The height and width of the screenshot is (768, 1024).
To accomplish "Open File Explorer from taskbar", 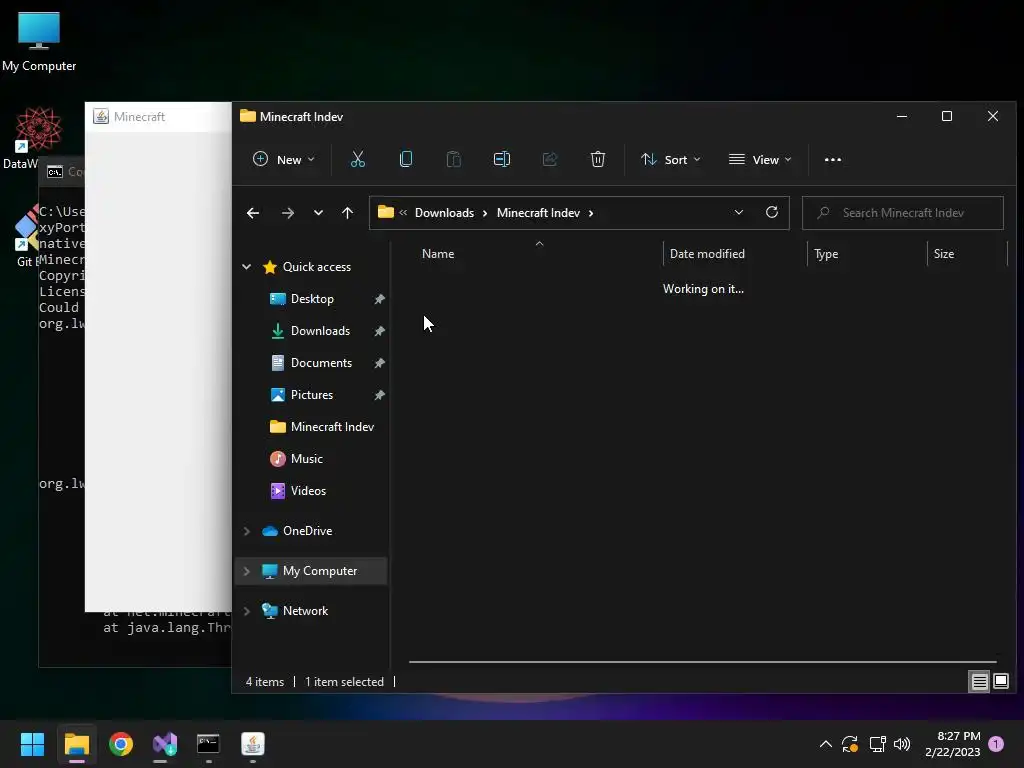I will tap(76, 744).
